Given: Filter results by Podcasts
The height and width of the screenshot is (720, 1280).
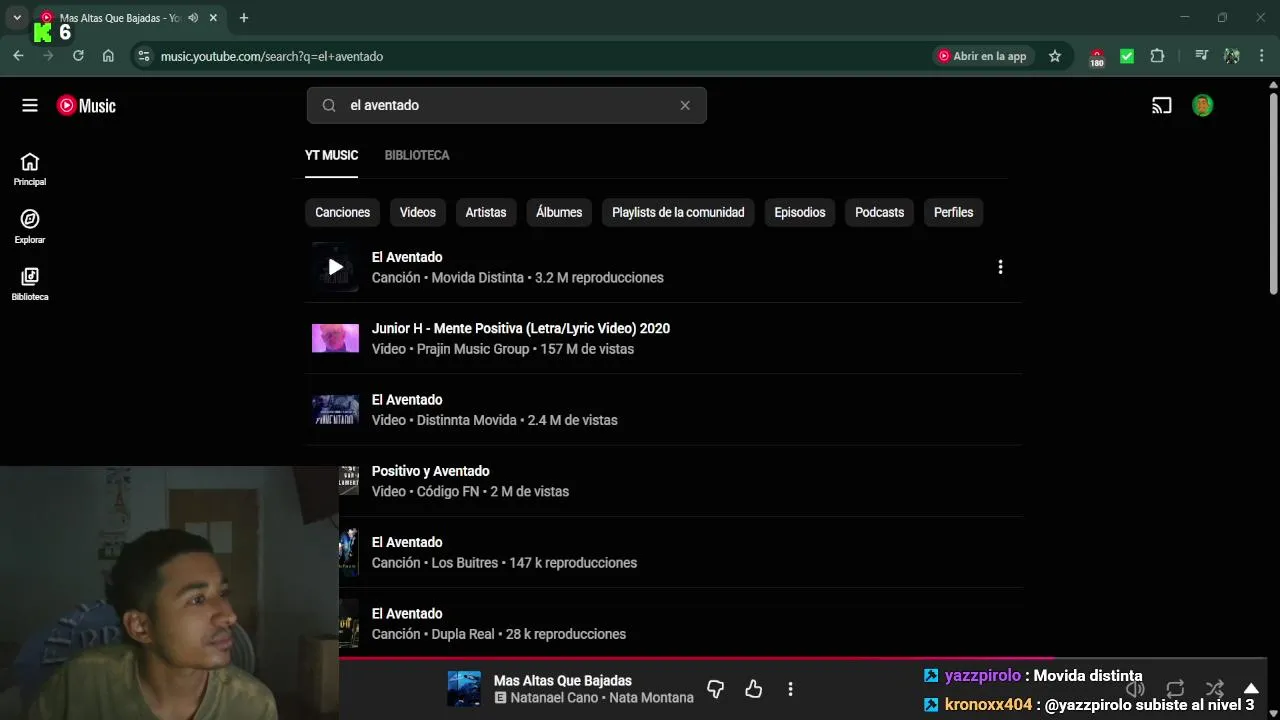Looking at the screenshot, I should (880, 212).
